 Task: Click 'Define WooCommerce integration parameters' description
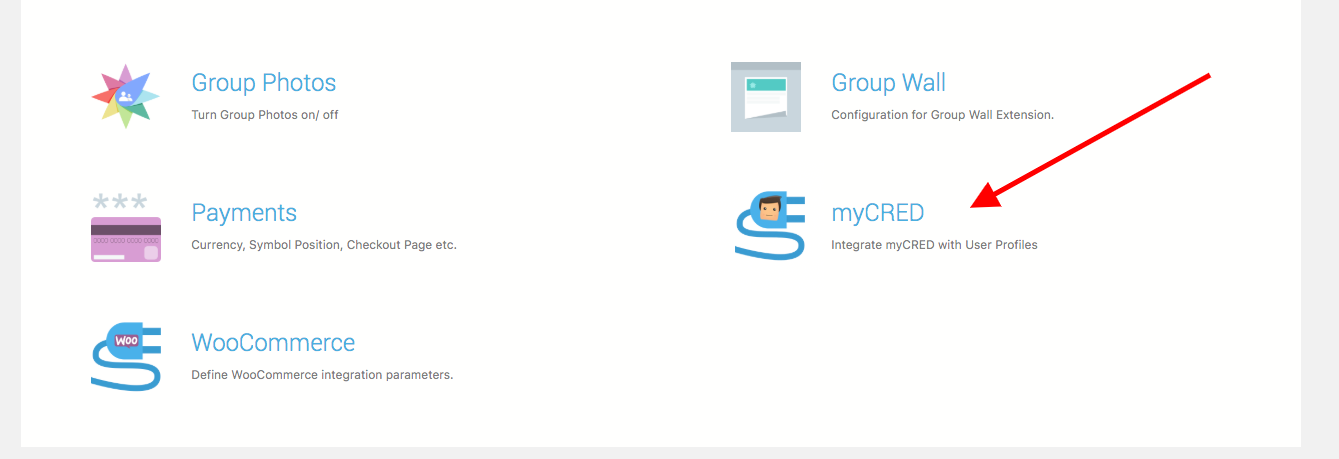[x=322, y=376]
